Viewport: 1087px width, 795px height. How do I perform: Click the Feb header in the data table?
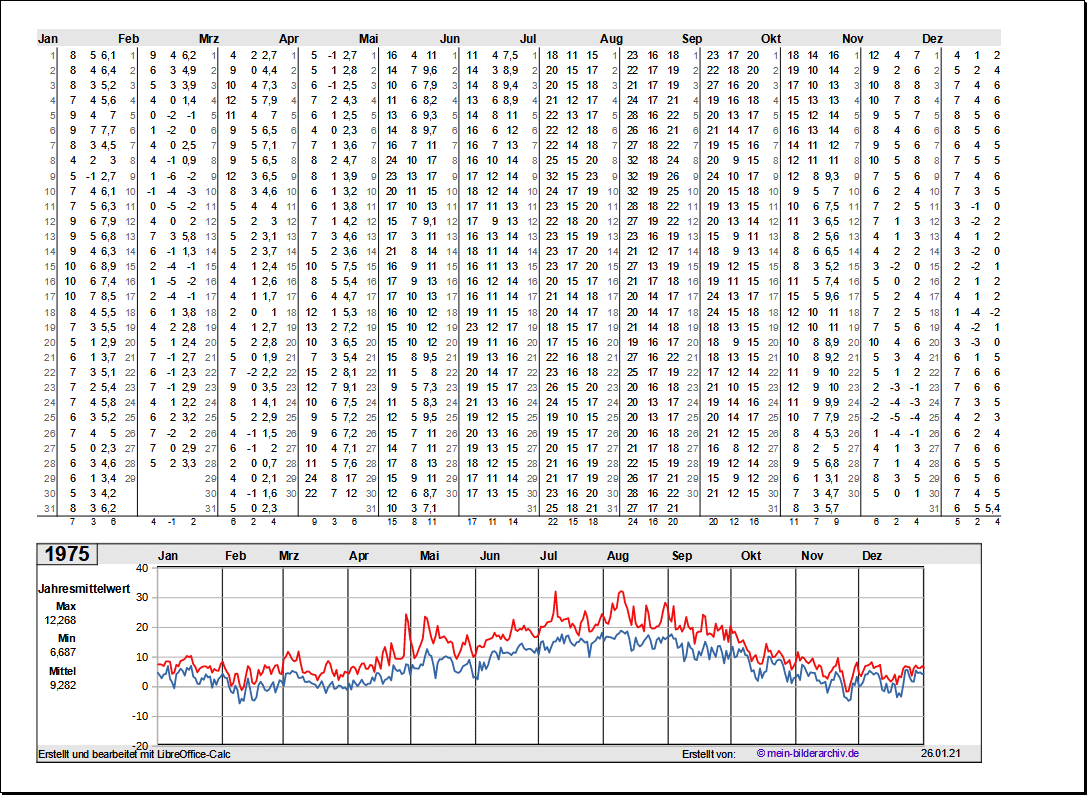[128, 39]
